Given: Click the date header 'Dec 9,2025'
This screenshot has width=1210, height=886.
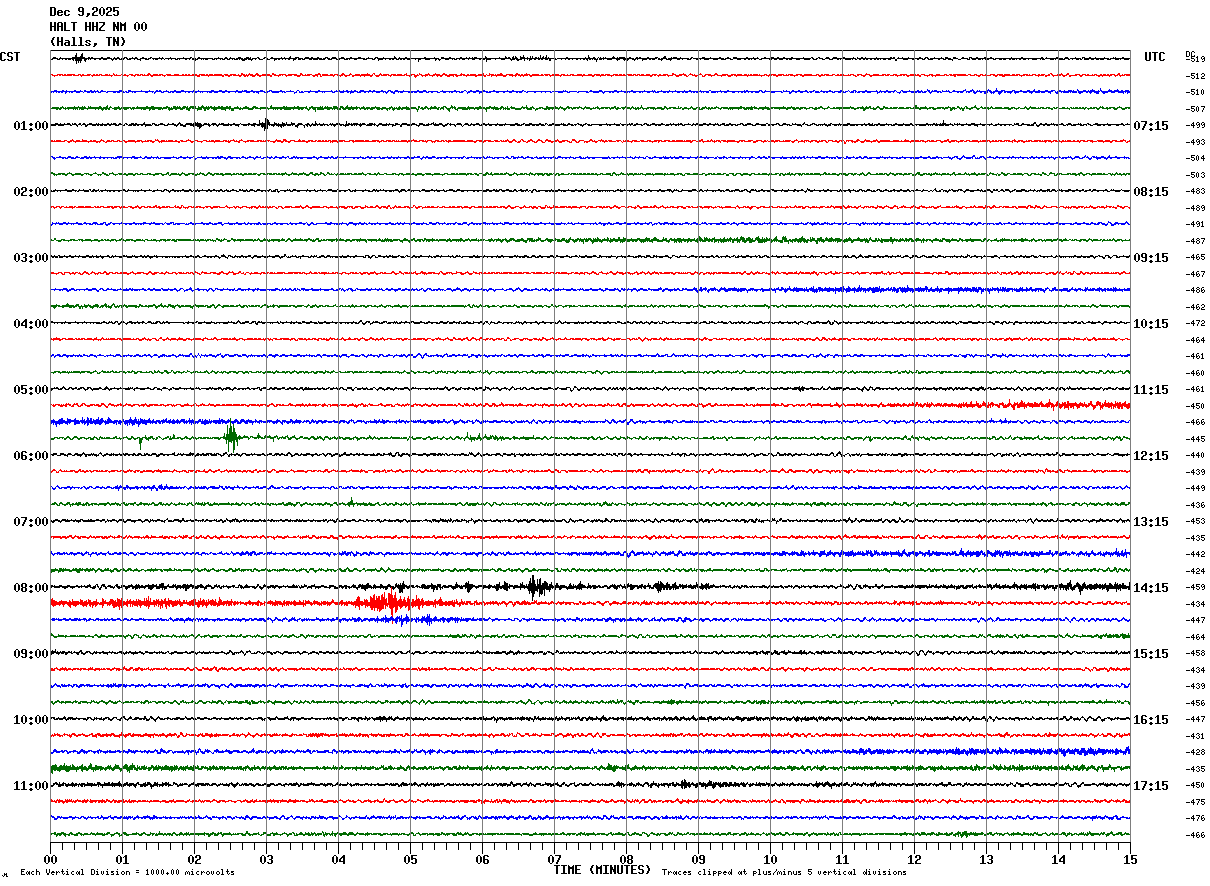Looking at the screenshot, I should (x=84, y=12).
